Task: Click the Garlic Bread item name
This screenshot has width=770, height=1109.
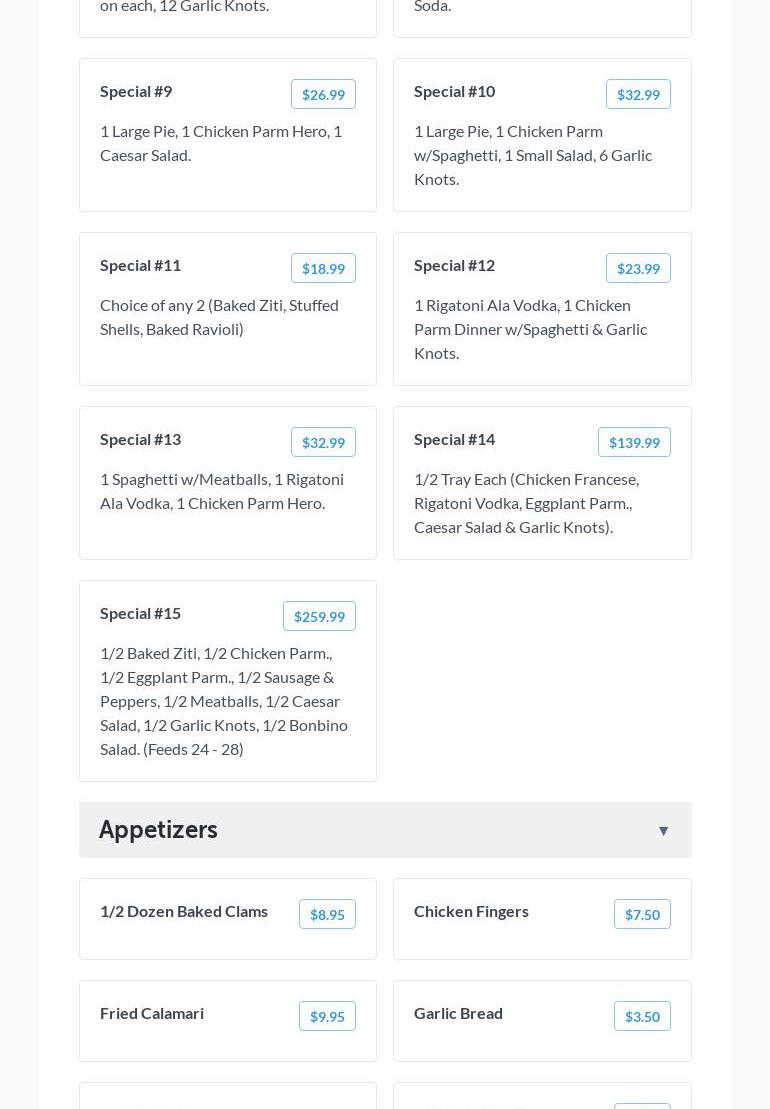Action: (458, 1013)
